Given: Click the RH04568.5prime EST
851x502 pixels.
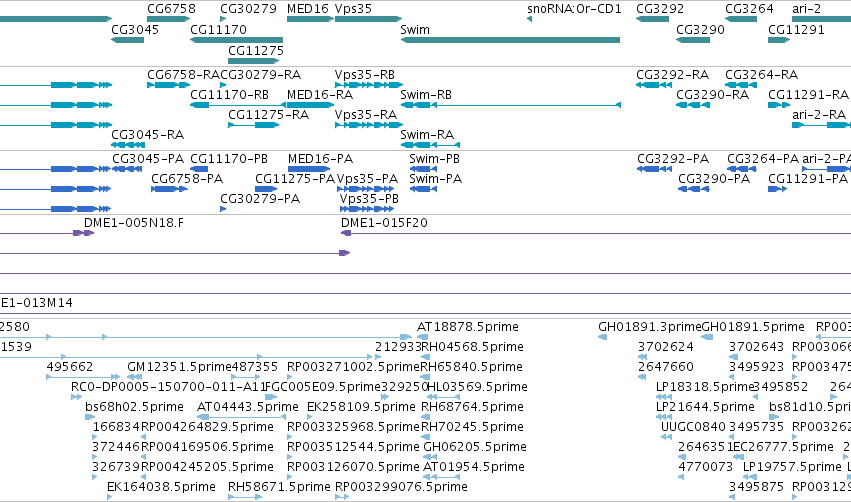Looking at the screenshot, I should coord(424,357).
